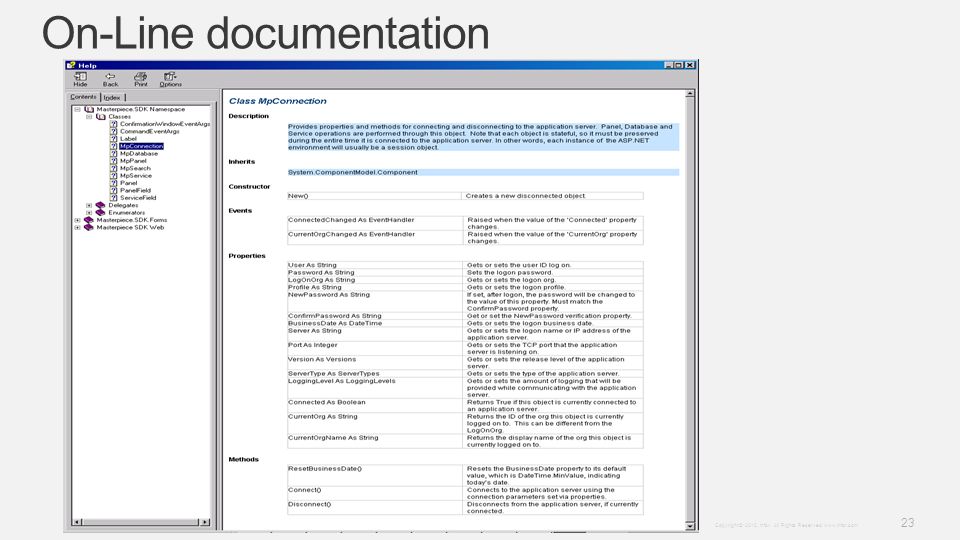This screenshot has width=960, height=540.
Task: Minimize the Help window
Action: (669, 65)
